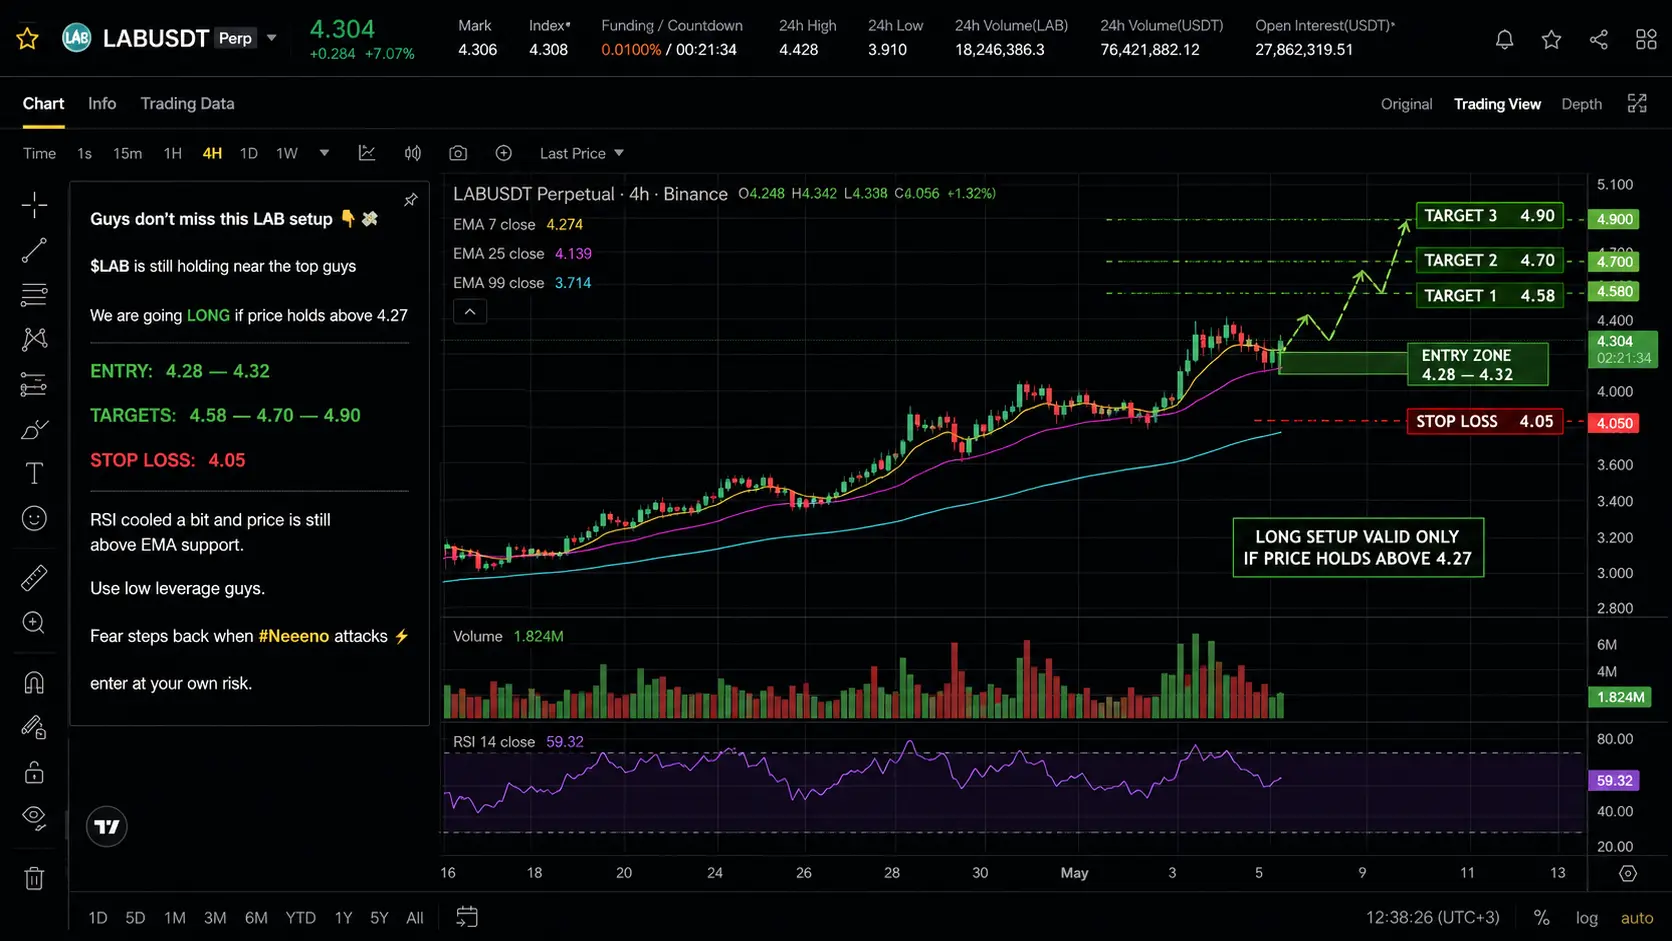Take a chart snapshot with camera icon

click(x=458, y=153)
